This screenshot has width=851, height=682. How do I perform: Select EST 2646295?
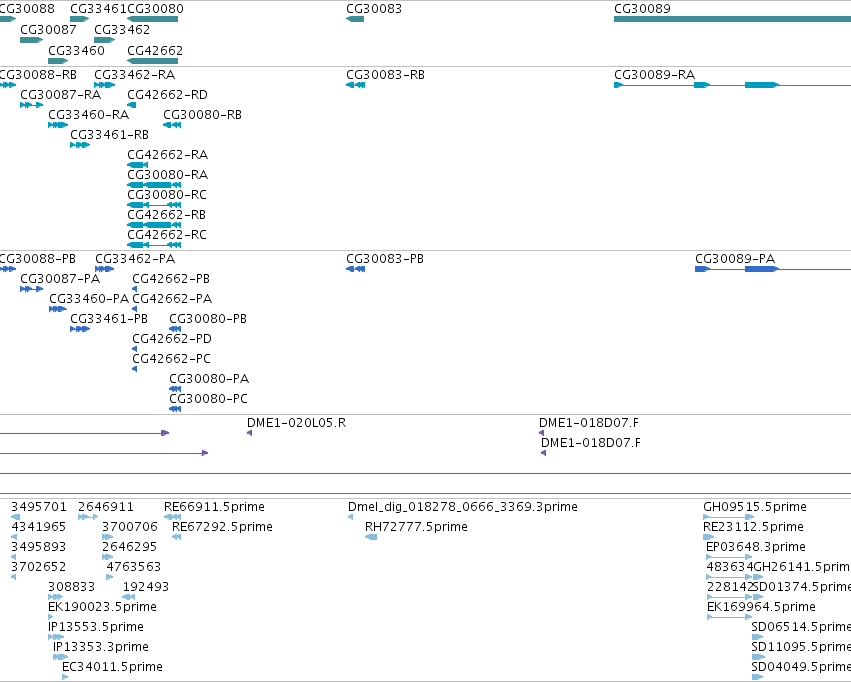point(107,557)
